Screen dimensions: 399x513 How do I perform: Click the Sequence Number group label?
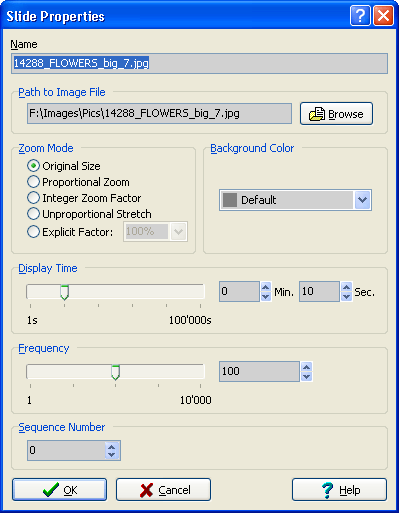point(62,427)
